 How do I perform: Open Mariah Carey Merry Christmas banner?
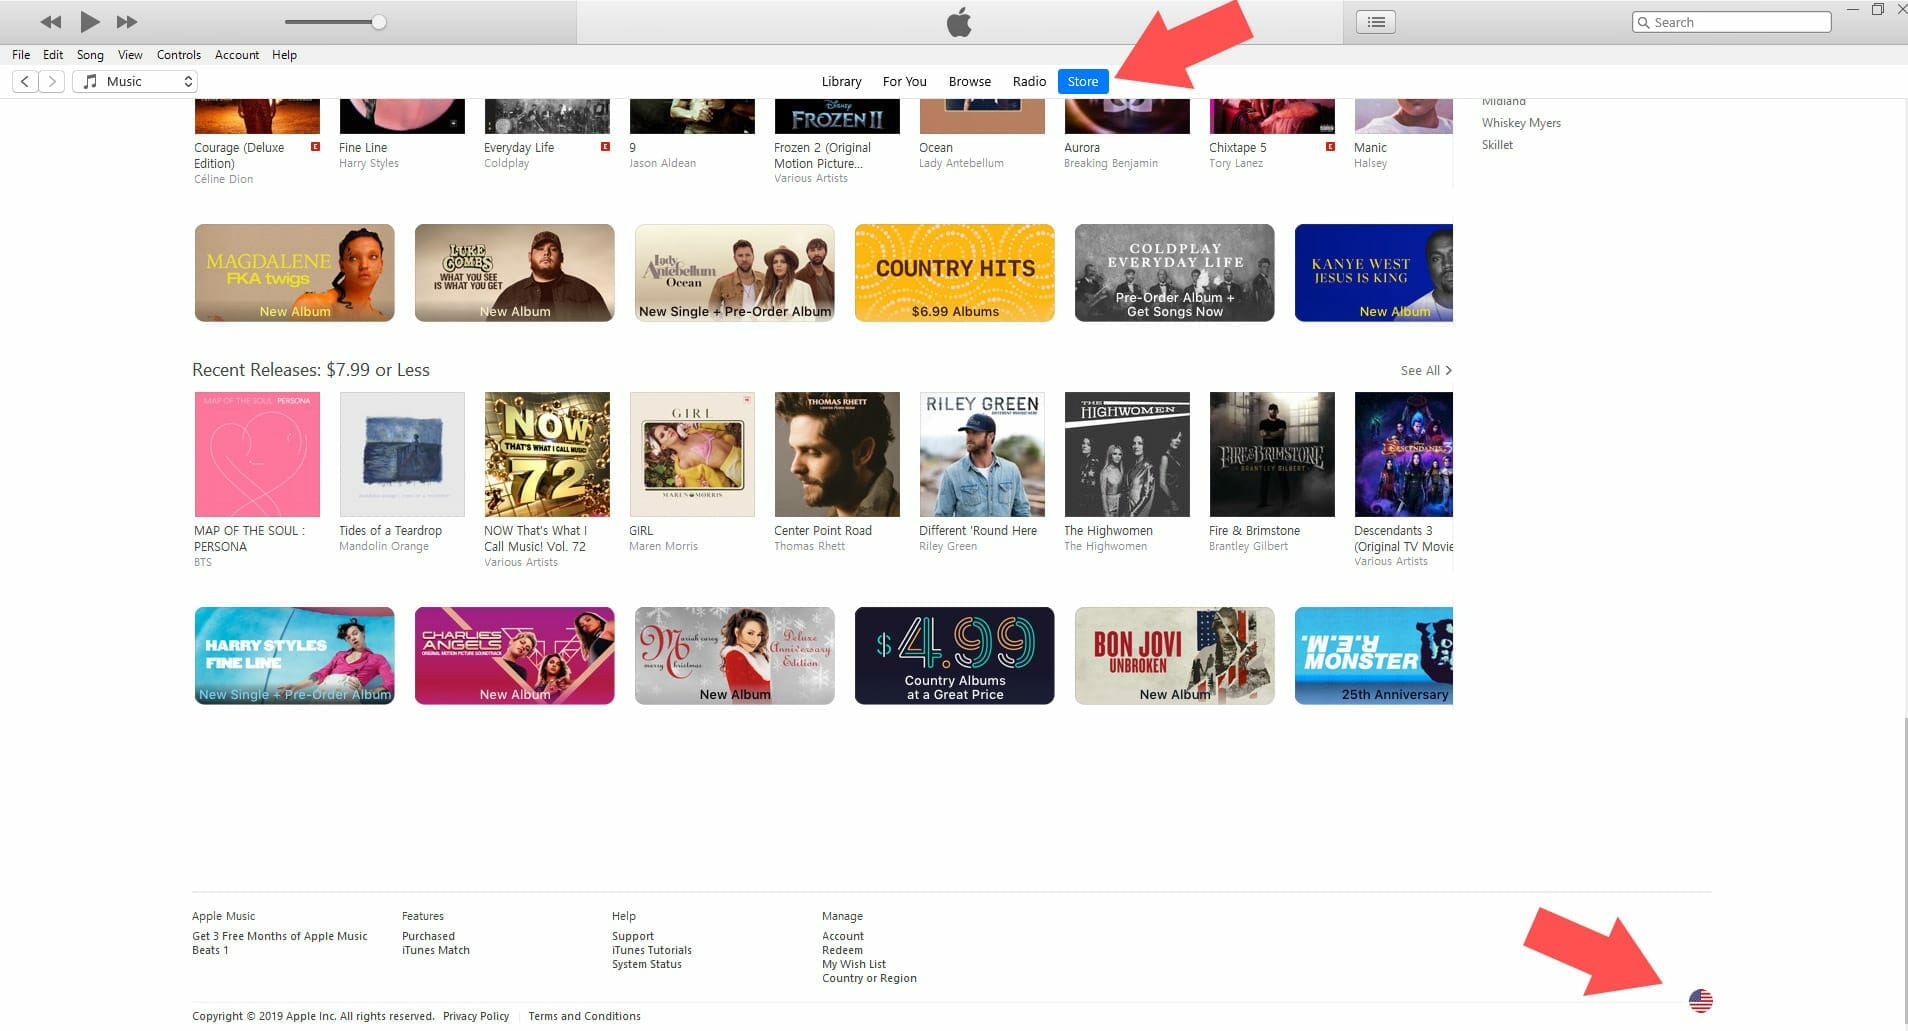734,656
